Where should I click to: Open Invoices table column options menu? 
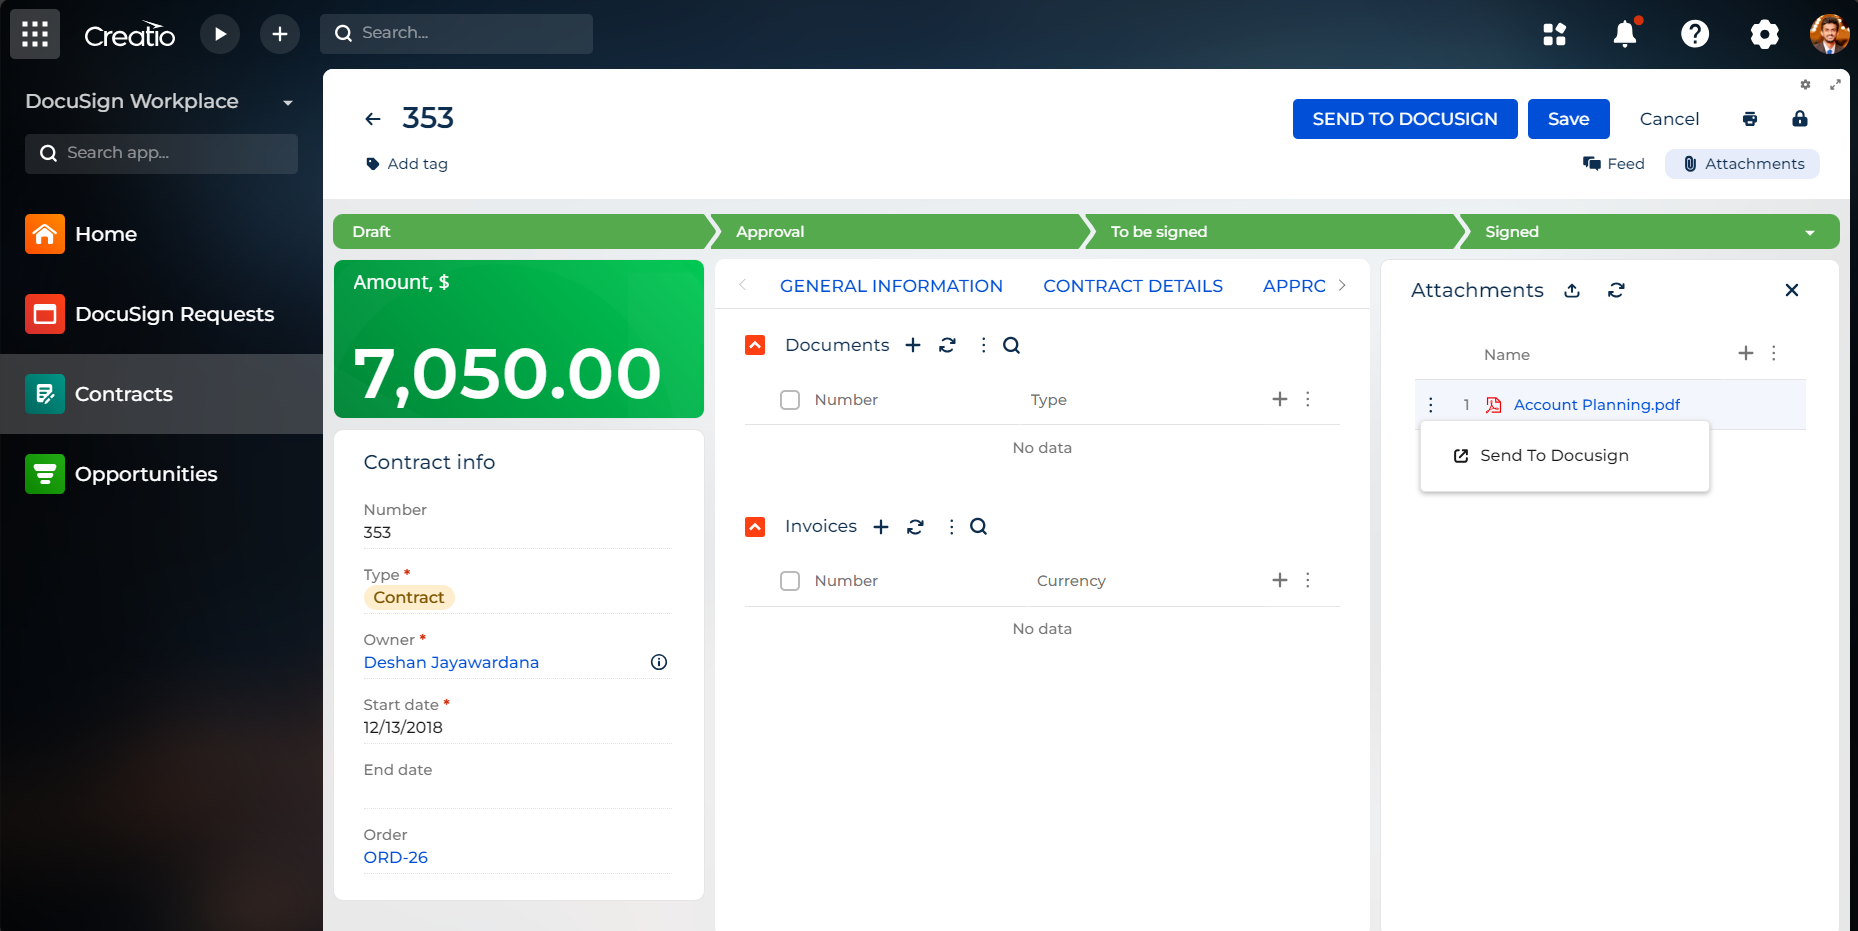point(1308,580)
